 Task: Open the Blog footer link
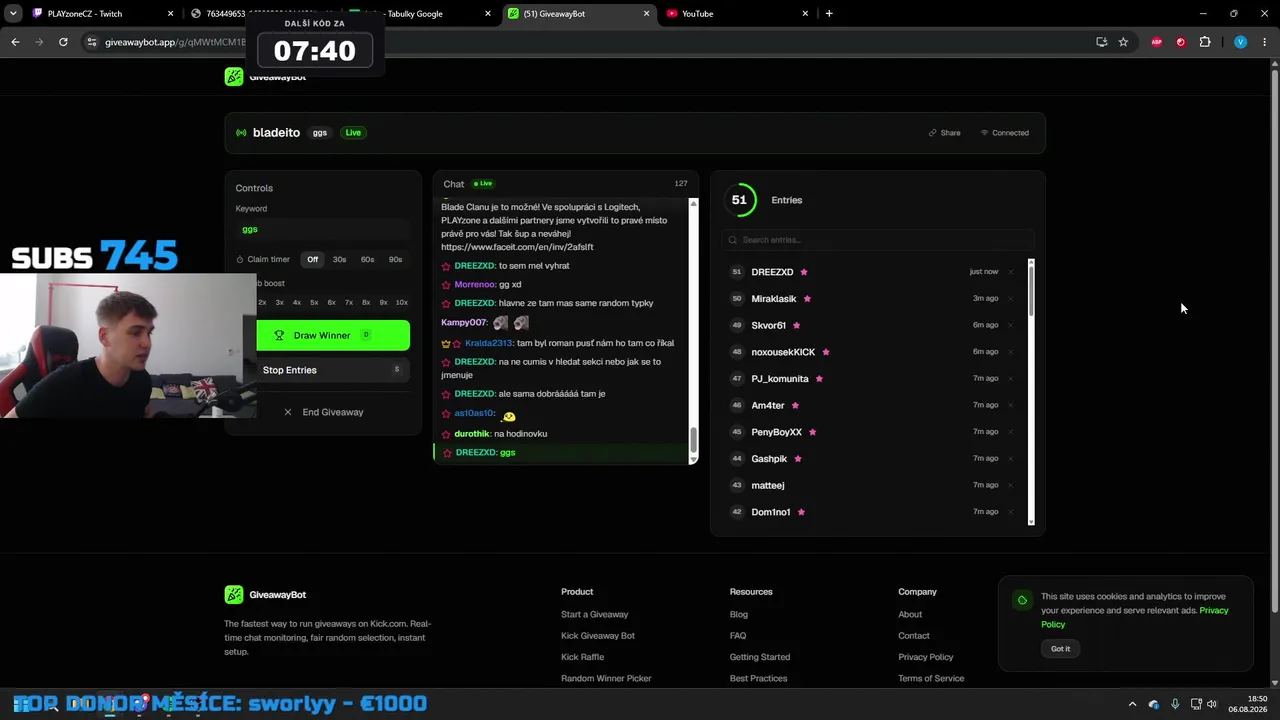pos(739,615)
